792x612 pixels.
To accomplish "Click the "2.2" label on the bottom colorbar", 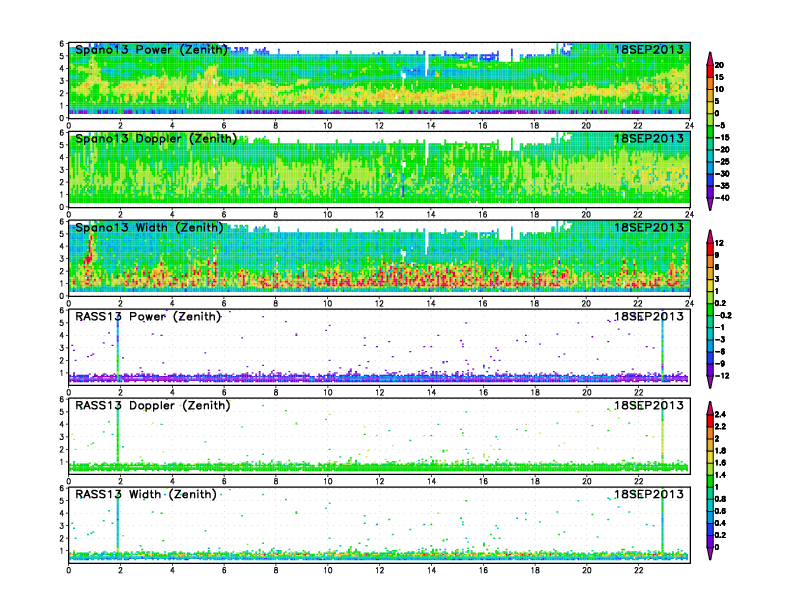I will click(720, 427).
